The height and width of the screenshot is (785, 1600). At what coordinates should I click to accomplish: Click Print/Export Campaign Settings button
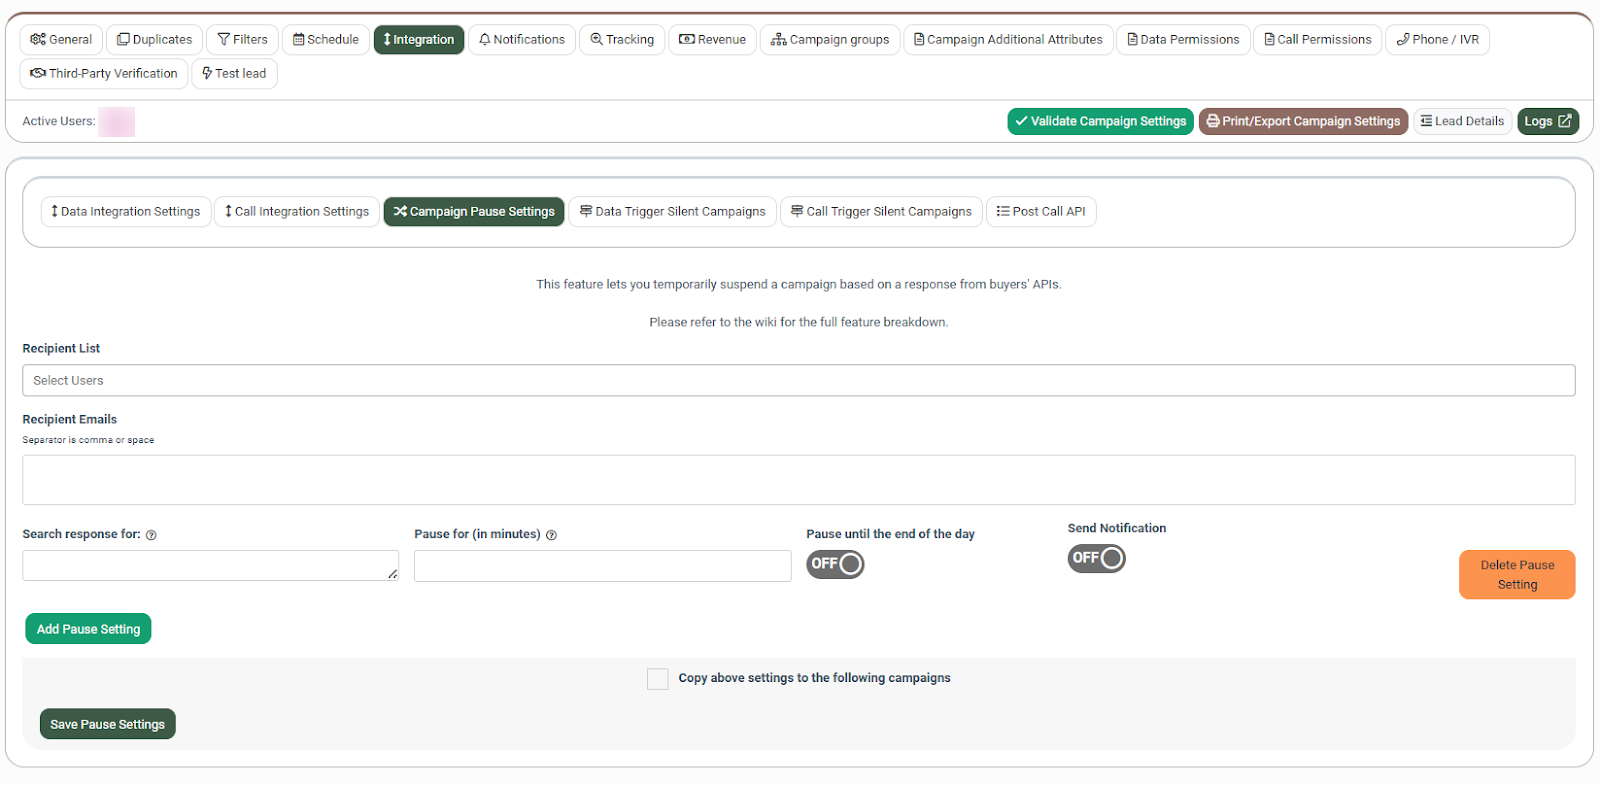(1303, 121)
